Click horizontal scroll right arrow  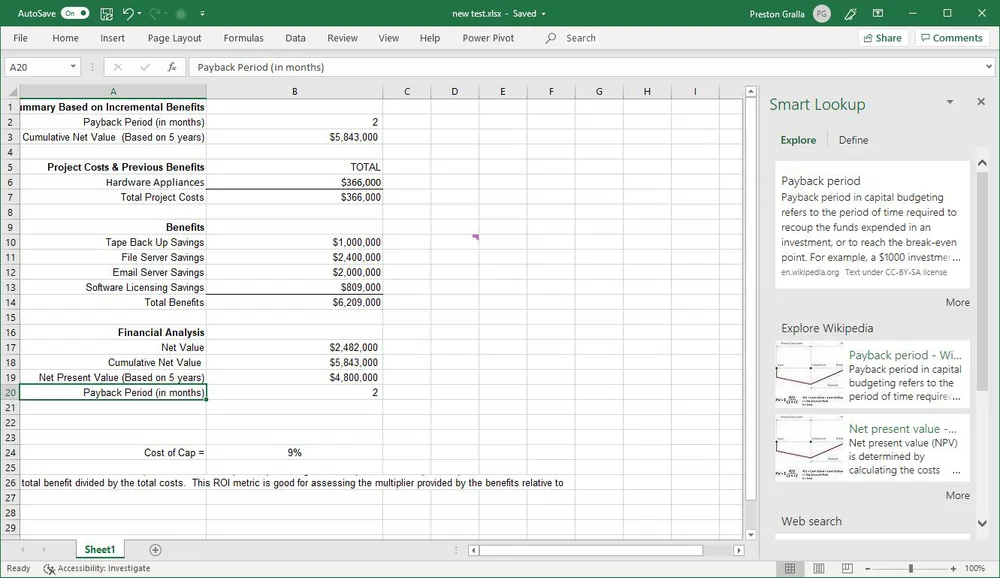[x=739, y=550]
